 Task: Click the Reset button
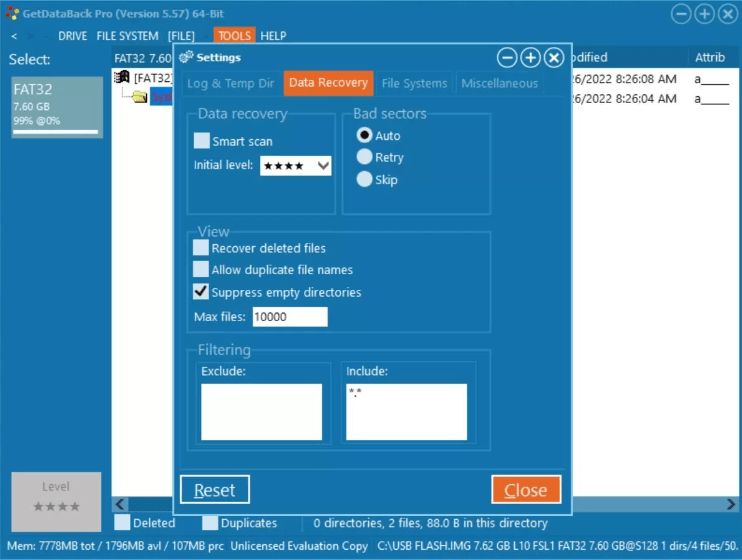[215, 489]
